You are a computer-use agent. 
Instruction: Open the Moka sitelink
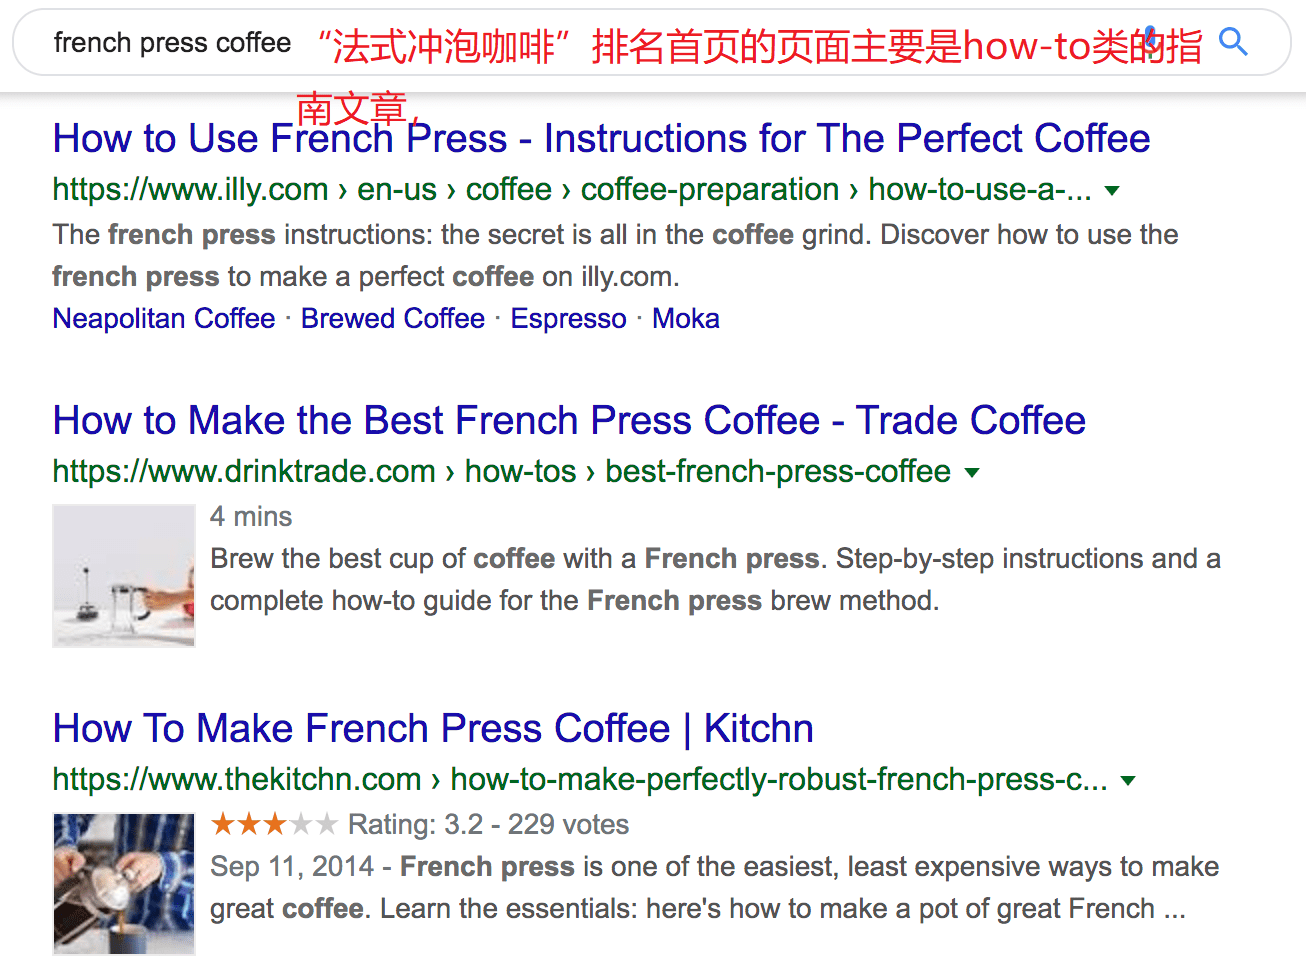[686, 318]
